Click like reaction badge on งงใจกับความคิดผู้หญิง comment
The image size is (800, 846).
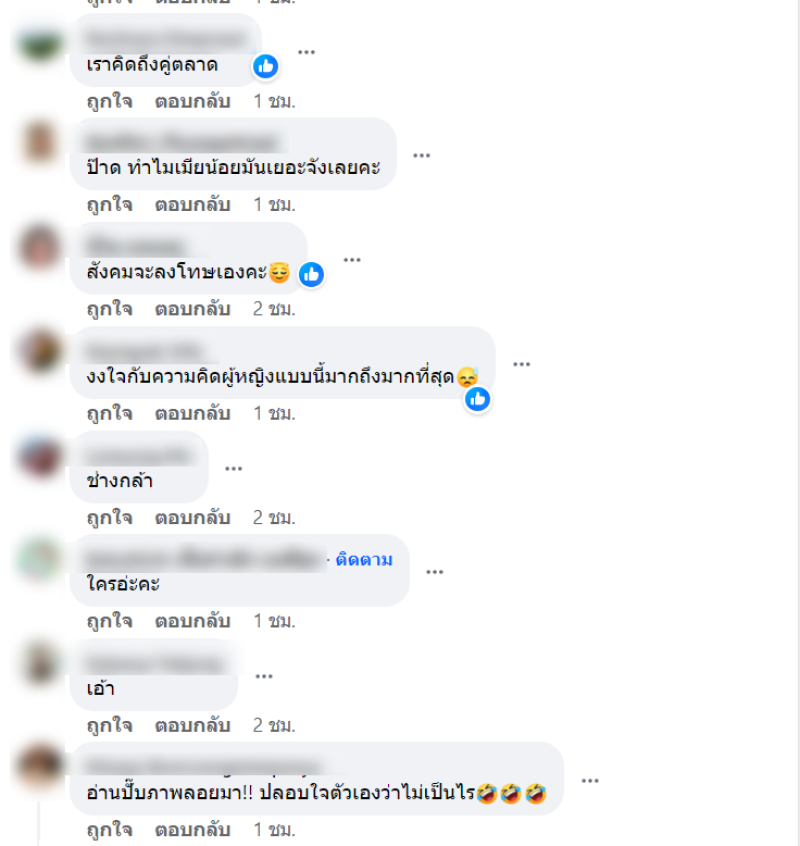[477, 399]
